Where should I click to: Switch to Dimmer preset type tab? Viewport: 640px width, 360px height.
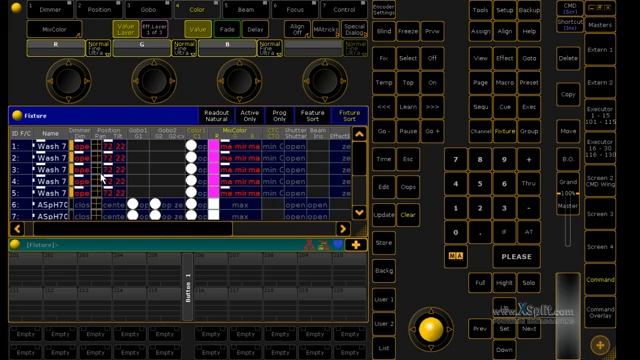point(50,9)
